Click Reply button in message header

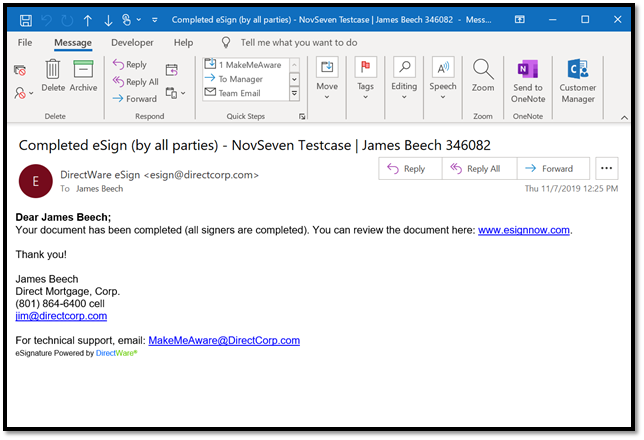[410, 168]
